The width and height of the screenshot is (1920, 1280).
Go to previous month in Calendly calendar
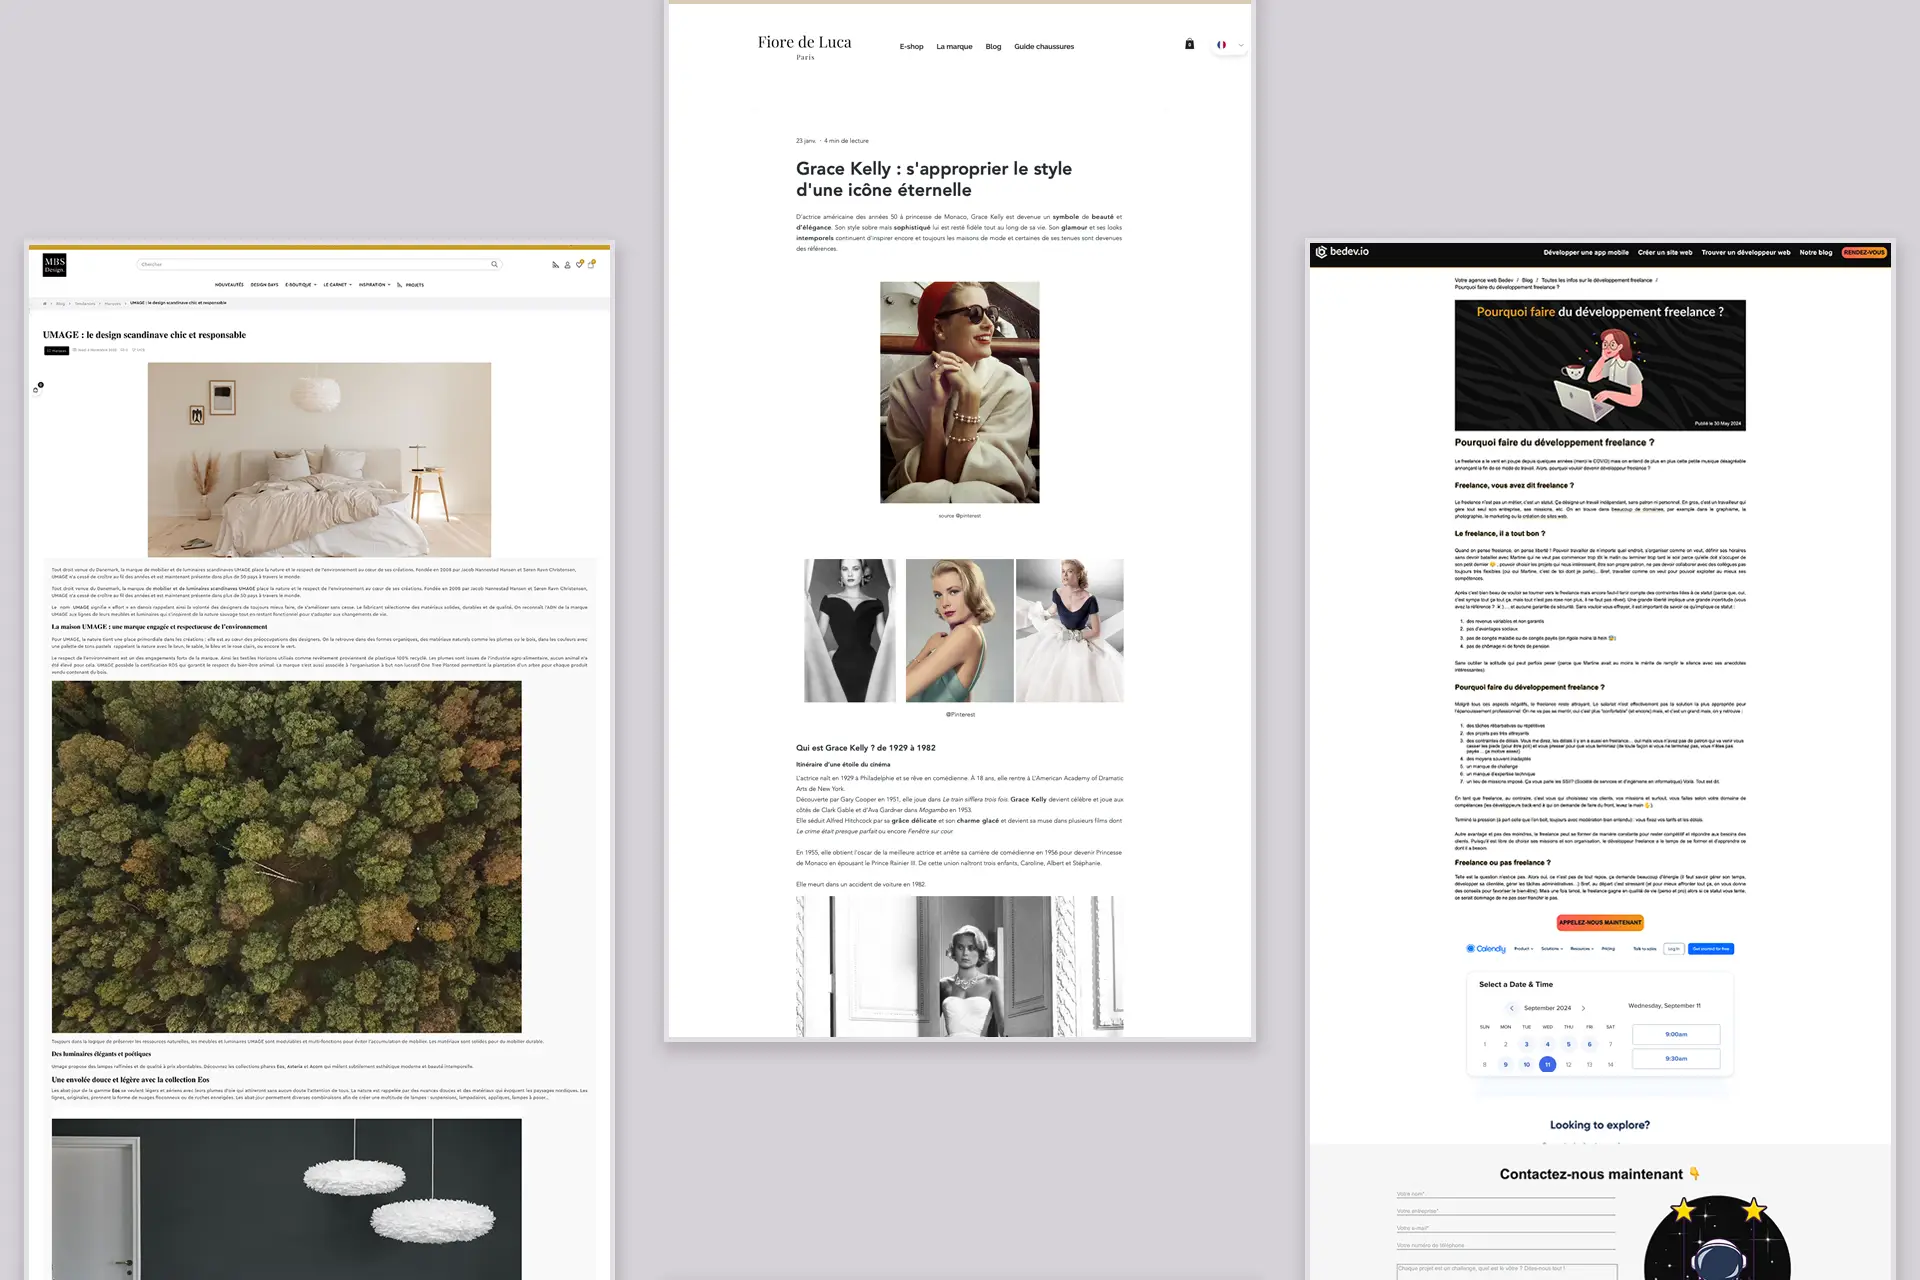click(x=1512, y=1008)
